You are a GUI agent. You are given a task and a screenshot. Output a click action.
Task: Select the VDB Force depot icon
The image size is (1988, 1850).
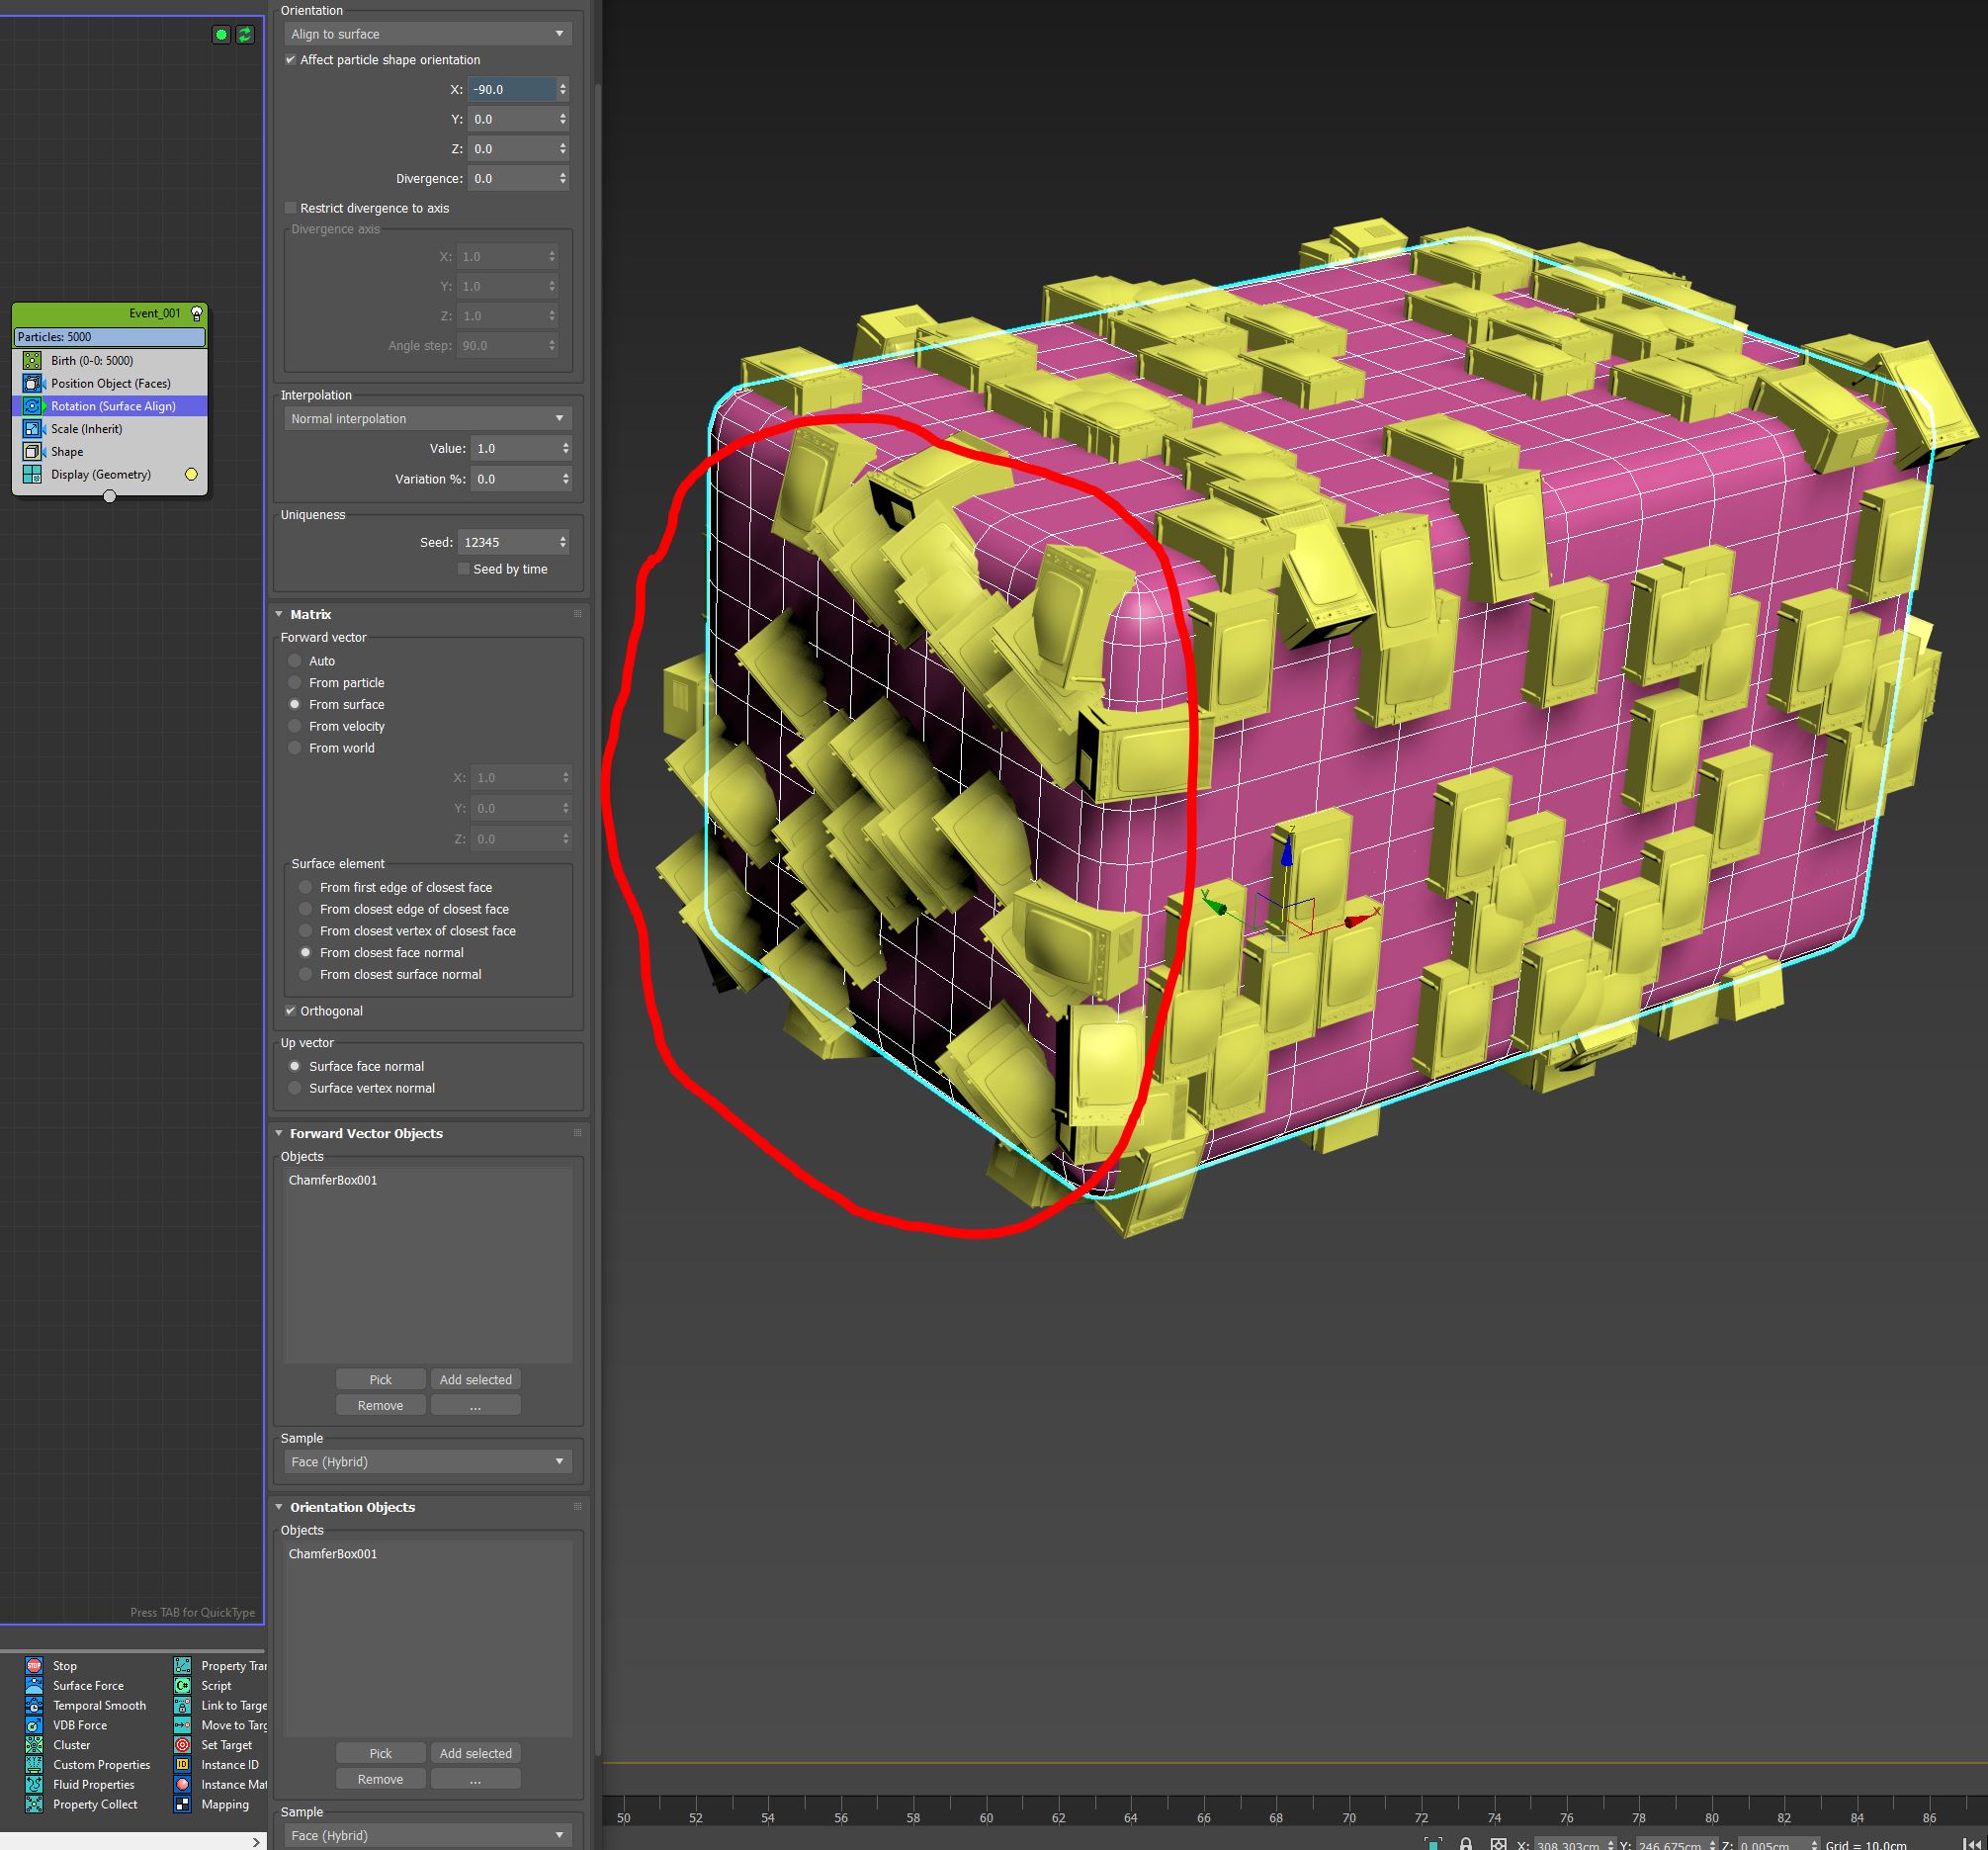coord(34,1725)
